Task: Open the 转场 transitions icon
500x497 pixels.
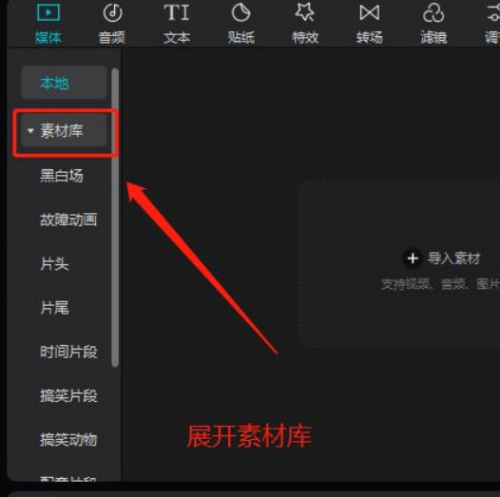Action: (x=369, y=13)
